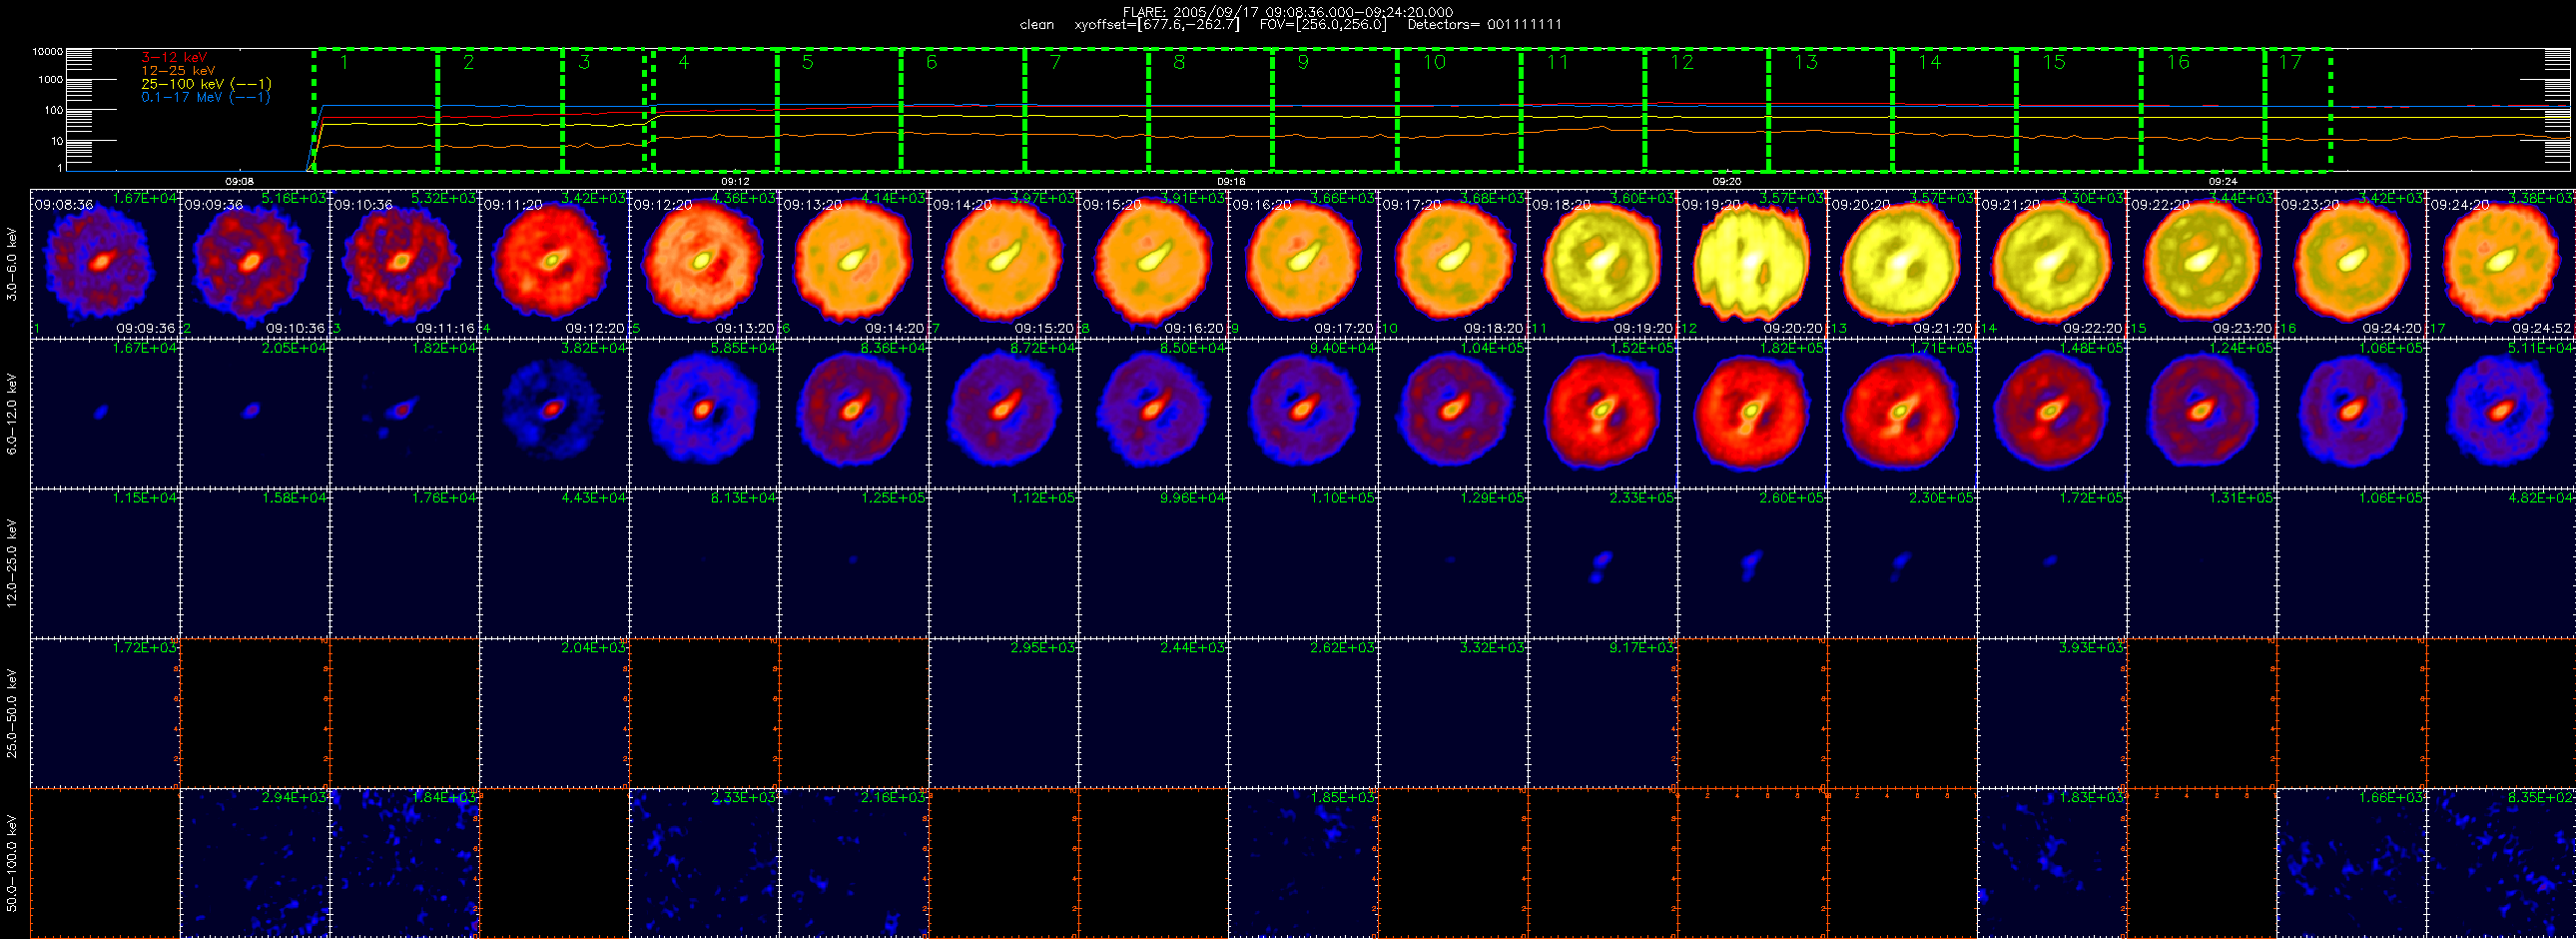Click the blue 0.1-17 MeV legend entry
Viewport: 2576px width, 939px height.
pyautogui.click(x=206, y=97)
